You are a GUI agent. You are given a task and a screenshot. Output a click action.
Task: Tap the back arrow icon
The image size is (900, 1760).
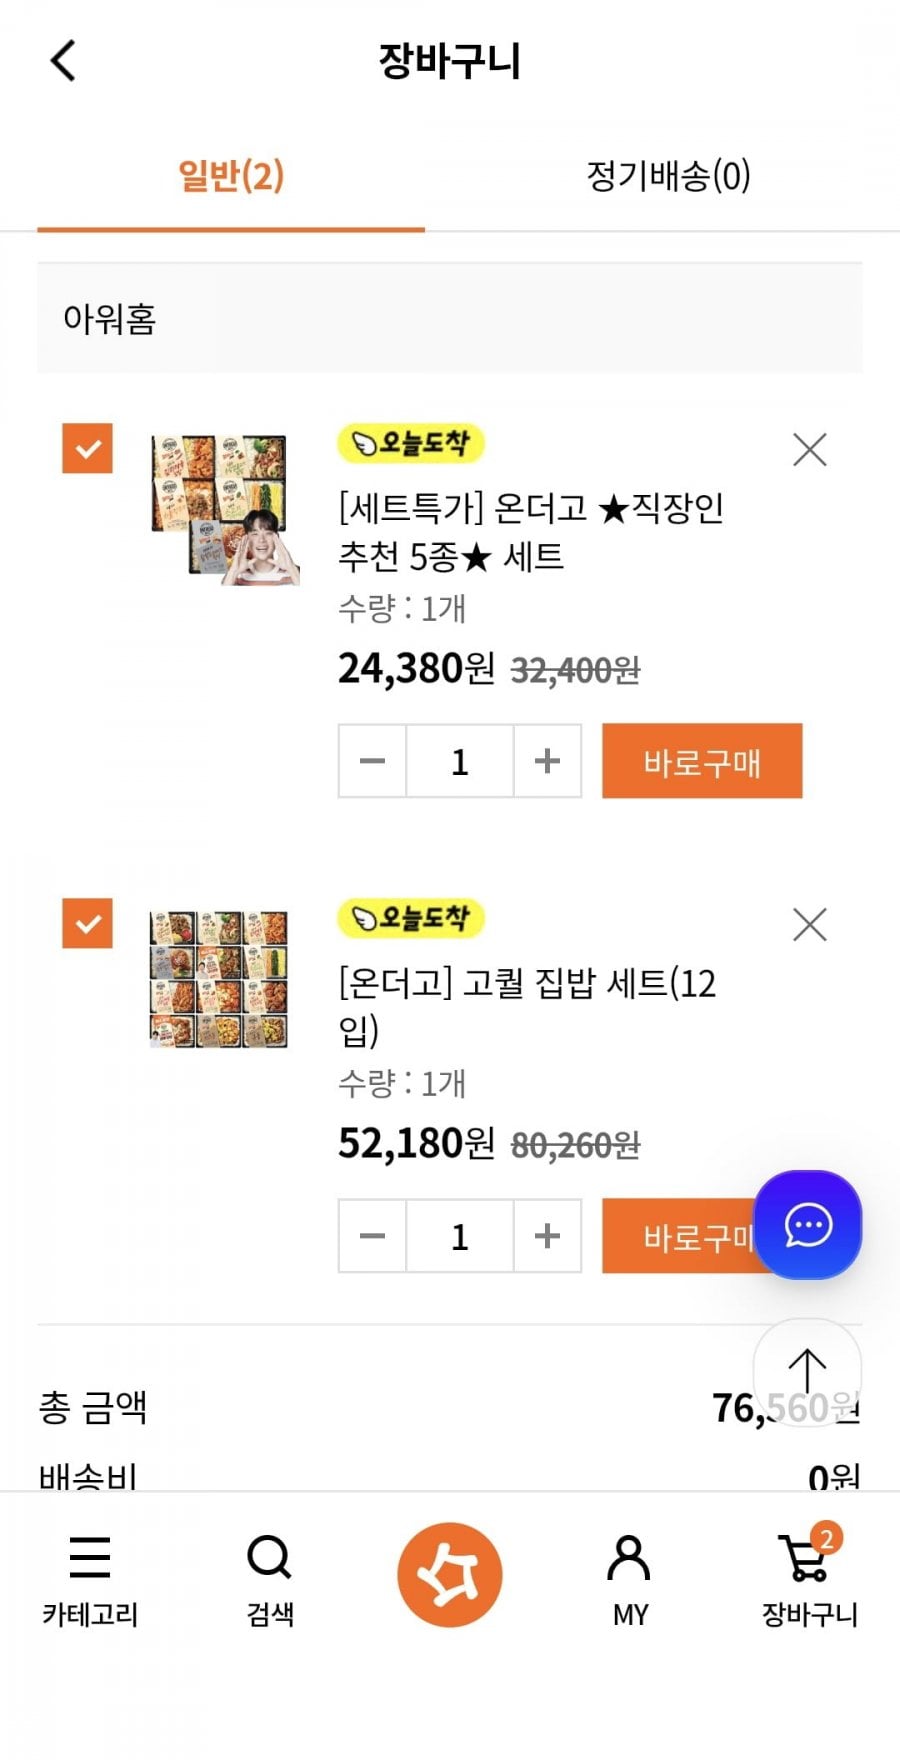point(63,61)
